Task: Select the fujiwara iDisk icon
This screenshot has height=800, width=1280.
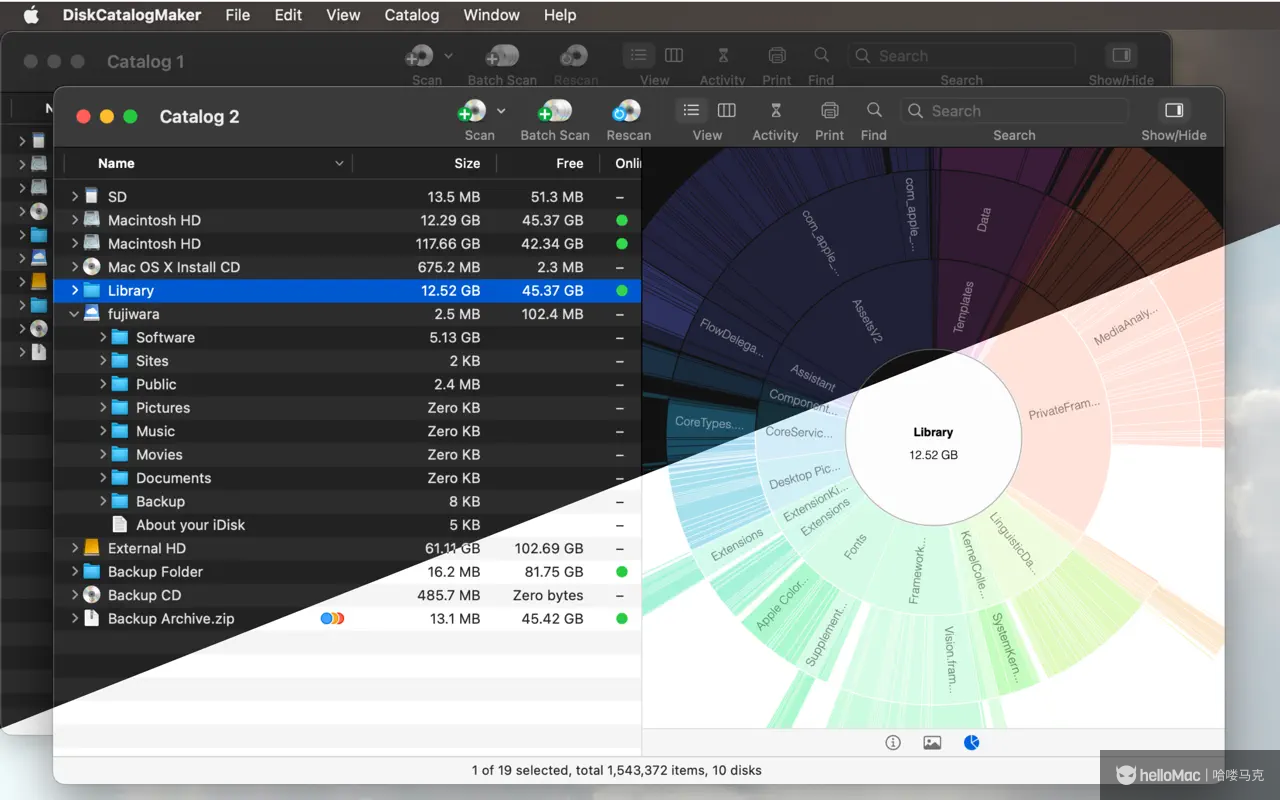Action: (x=92, y=314)
